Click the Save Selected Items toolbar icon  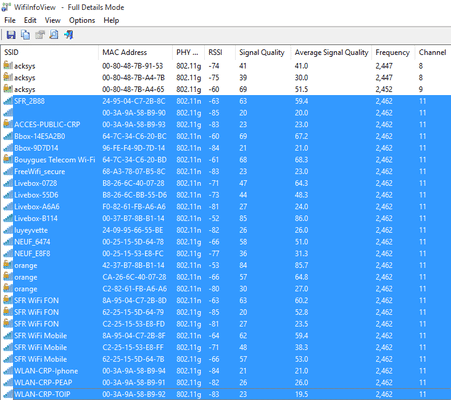pos(11,35)
